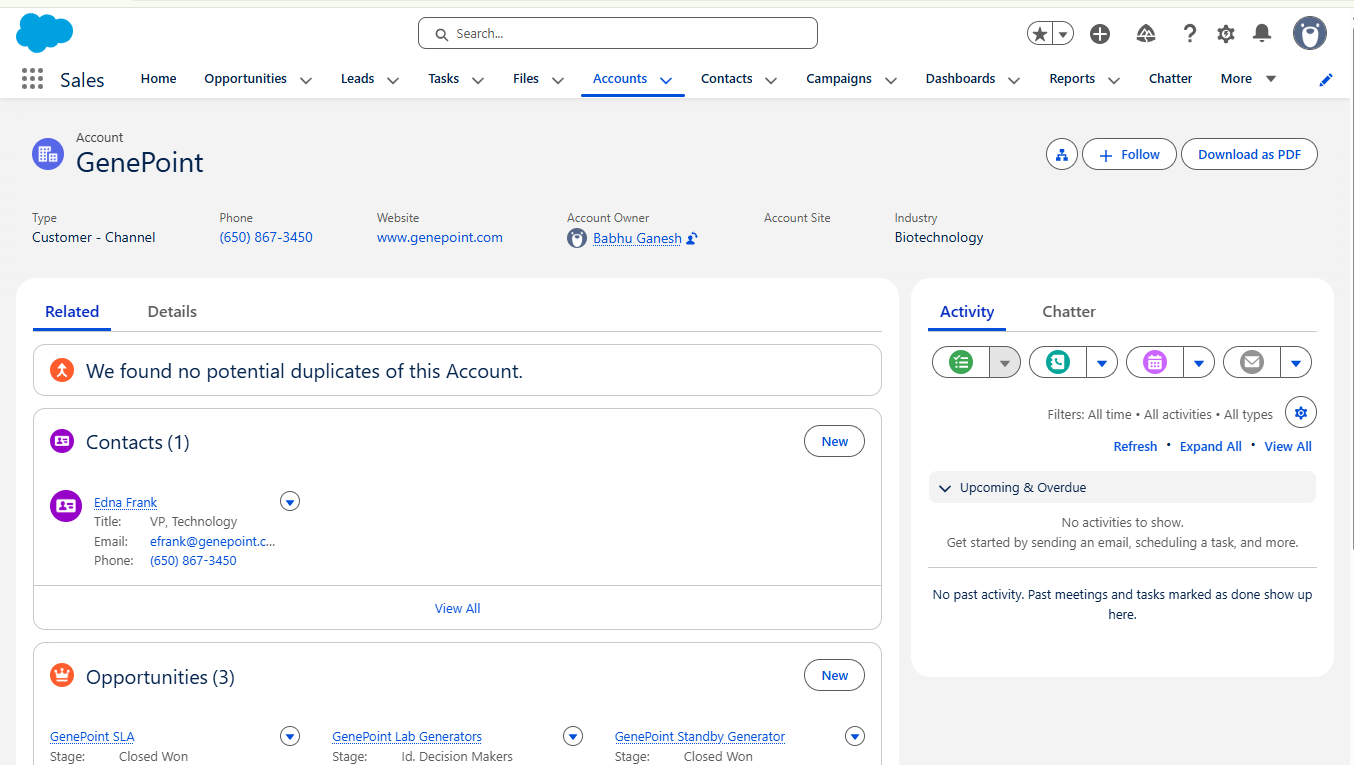Click the change owner icon beside Babhu Ganesh
The image size is (1354, 765).
coord(692,239)
